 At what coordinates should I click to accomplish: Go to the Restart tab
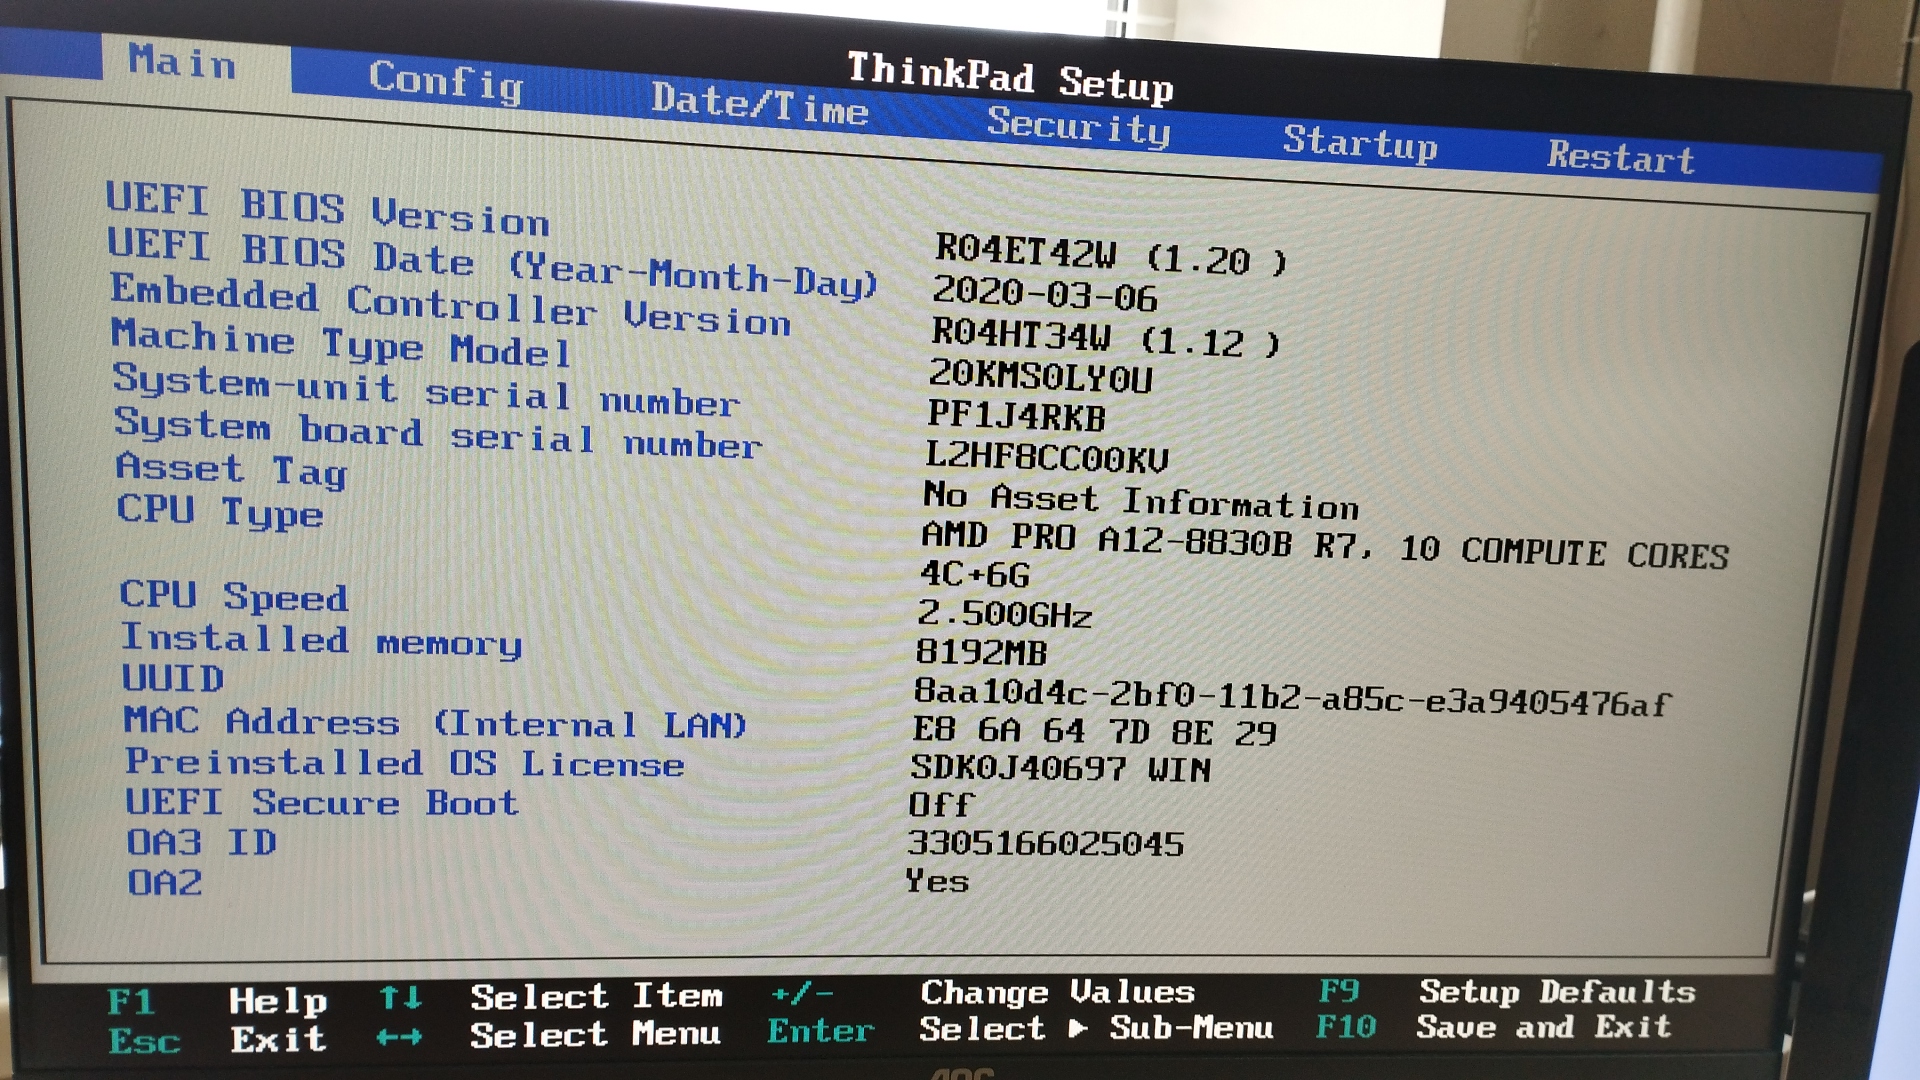(x=1620, y=157)
